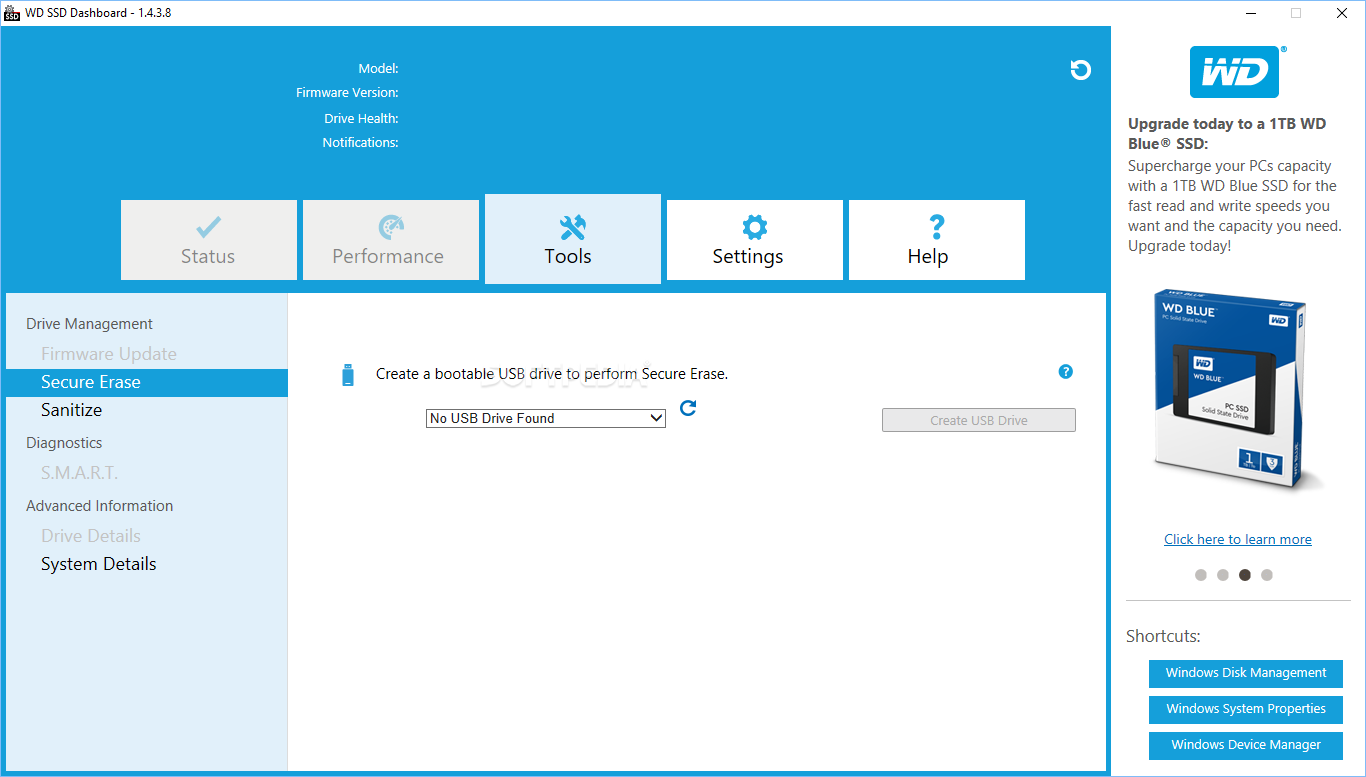This screenshot has width=1366, height=777.
Task: Select Drive Details in the sidebar
Action: [91, 536]
